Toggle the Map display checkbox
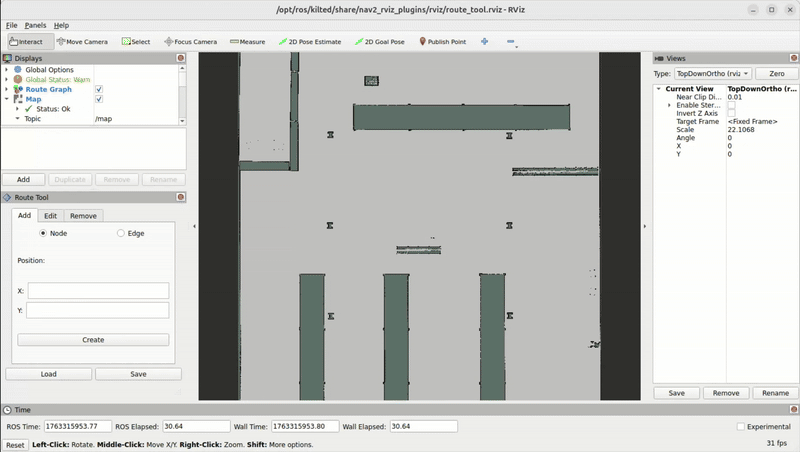The height and width of the screenshot is (452, 800). click(x=99, y=99)
